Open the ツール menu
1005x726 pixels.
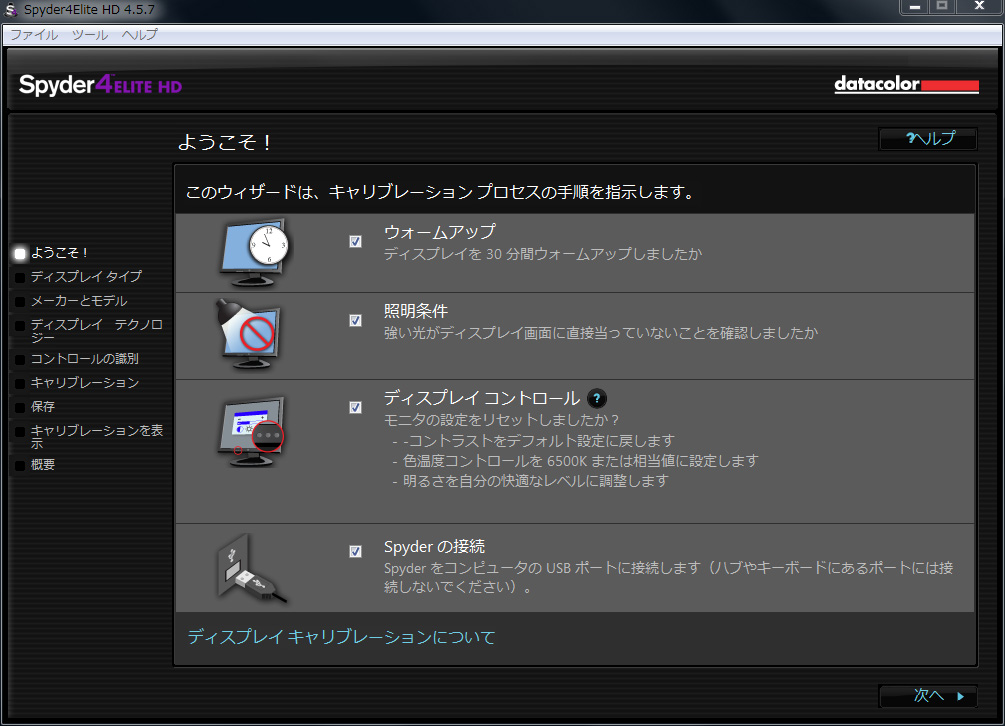click(89, 34)
